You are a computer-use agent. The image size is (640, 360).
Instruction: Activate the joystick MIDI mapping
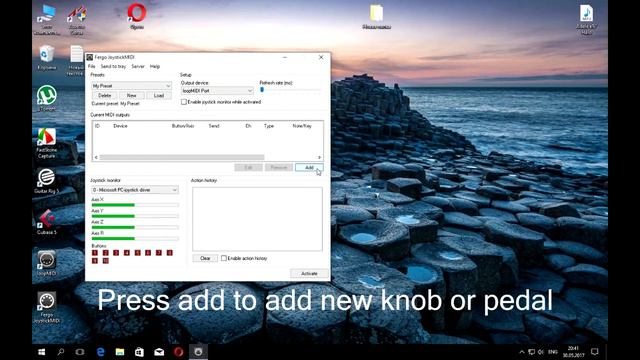[x=309, y=273]
